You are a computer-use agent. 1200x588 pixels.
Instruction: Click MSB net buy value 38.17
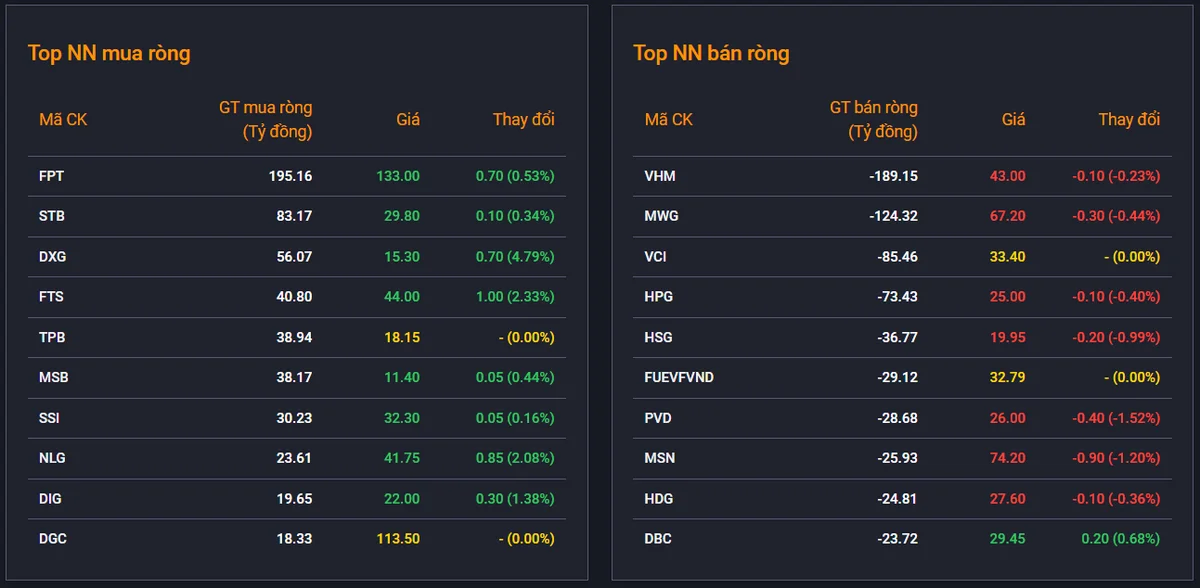coord(294,378)
